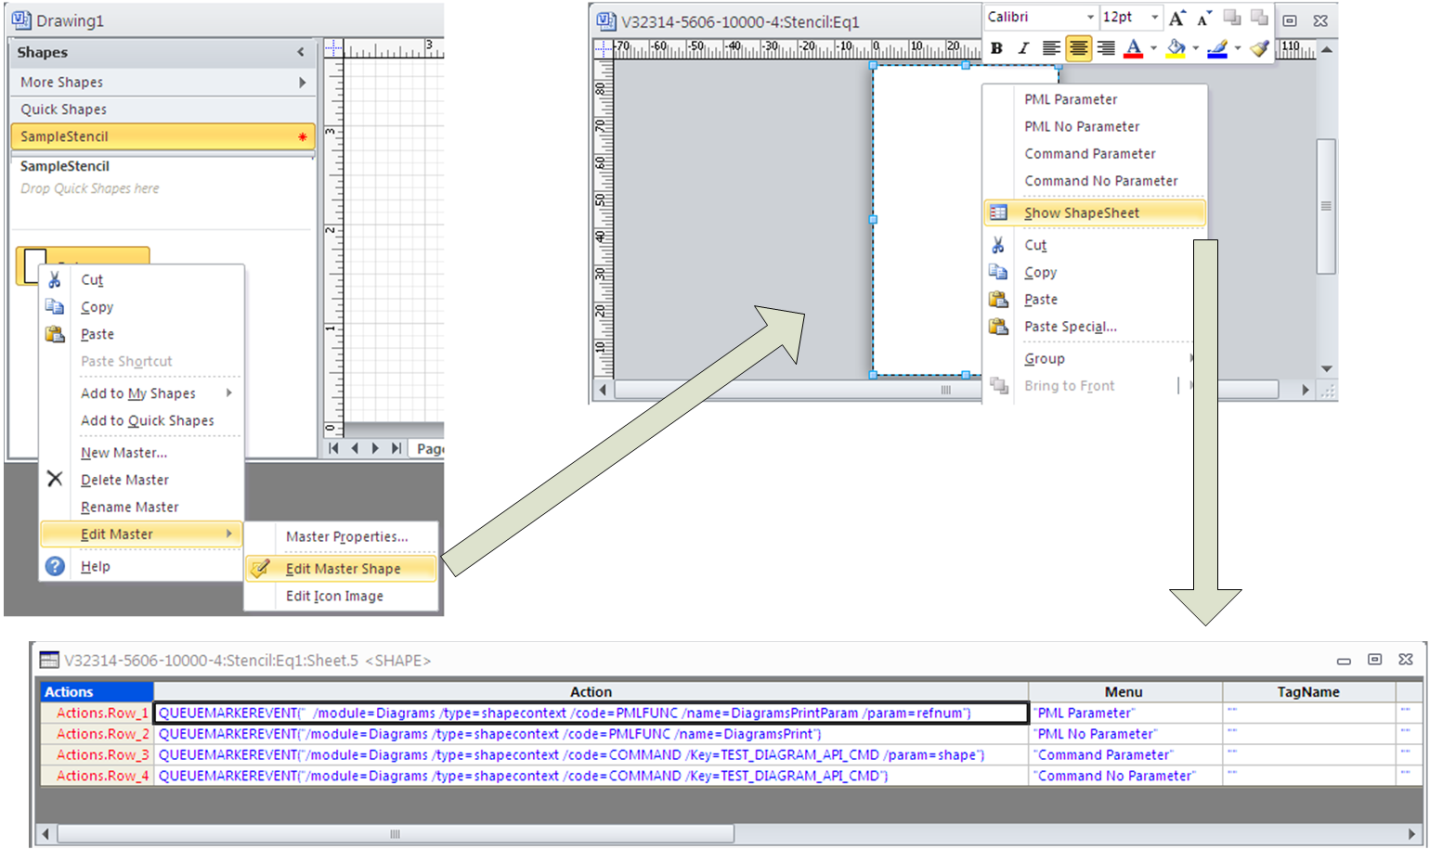Select the Actions.Row_1 Action formula cell
The height and width of the screenshot is (849, 1429).
tap(590, 713)
